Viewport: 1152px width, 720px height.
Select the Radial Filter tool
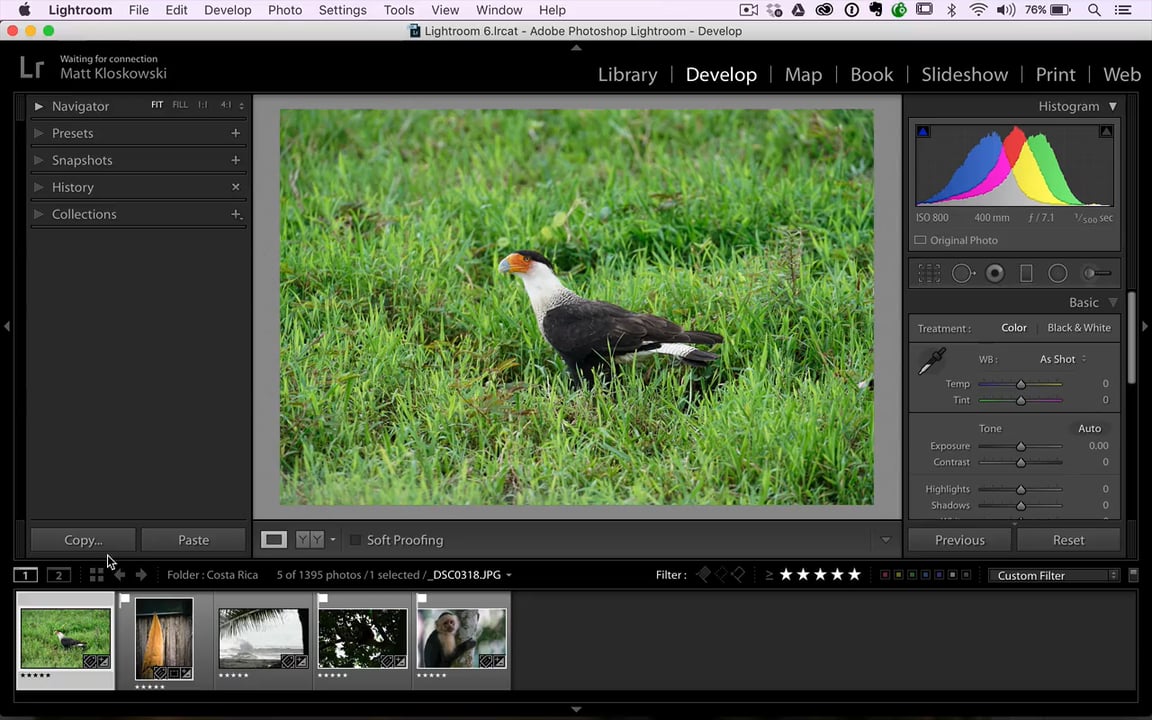pyautogui.click(x=1058, y=273)
